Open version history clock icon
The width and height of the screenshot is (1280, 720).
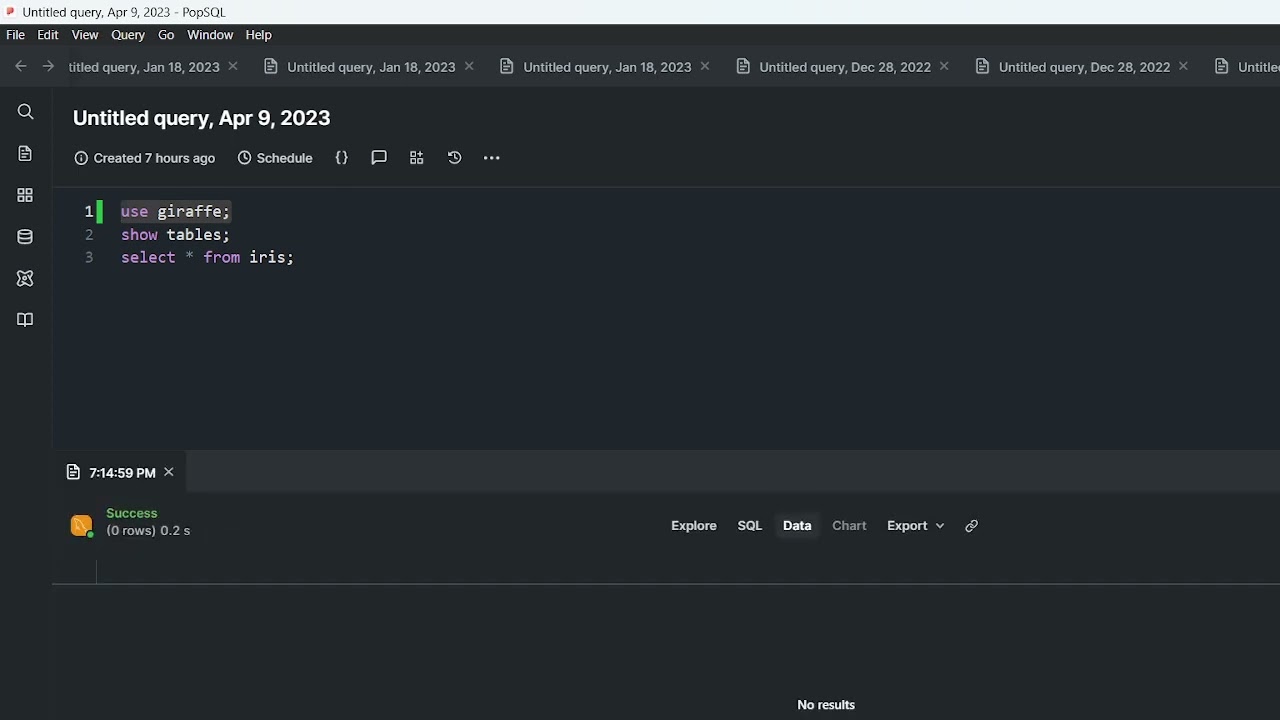[x=454, y=158]
